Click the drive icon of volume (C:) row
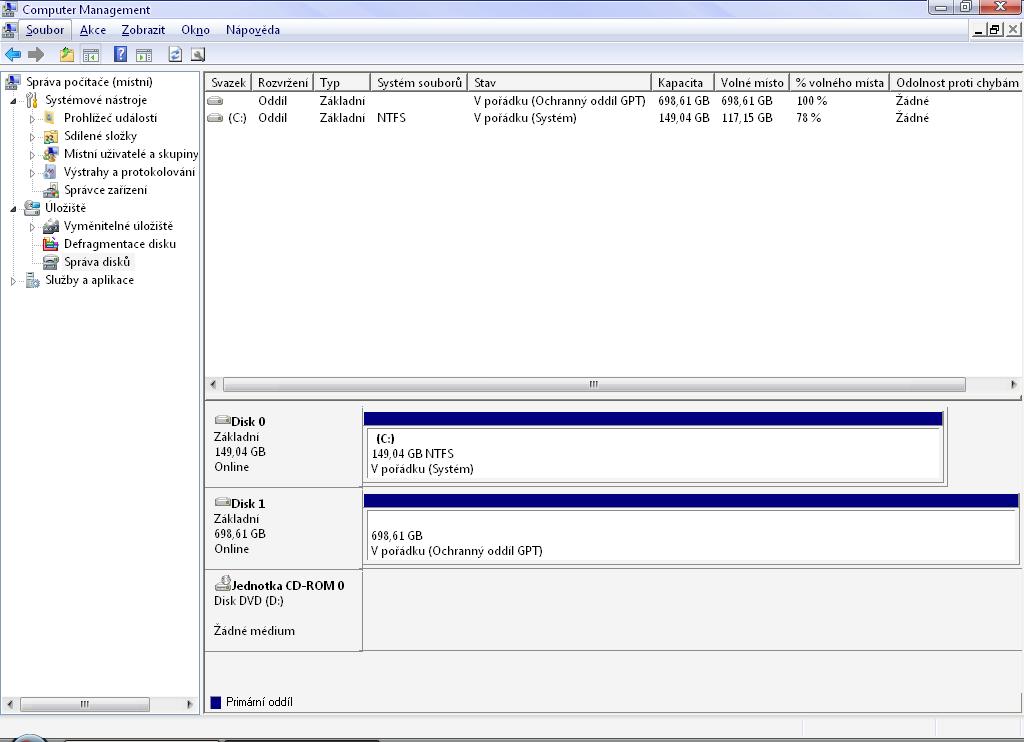This screenshot has width=1024, height=742. 215,118
